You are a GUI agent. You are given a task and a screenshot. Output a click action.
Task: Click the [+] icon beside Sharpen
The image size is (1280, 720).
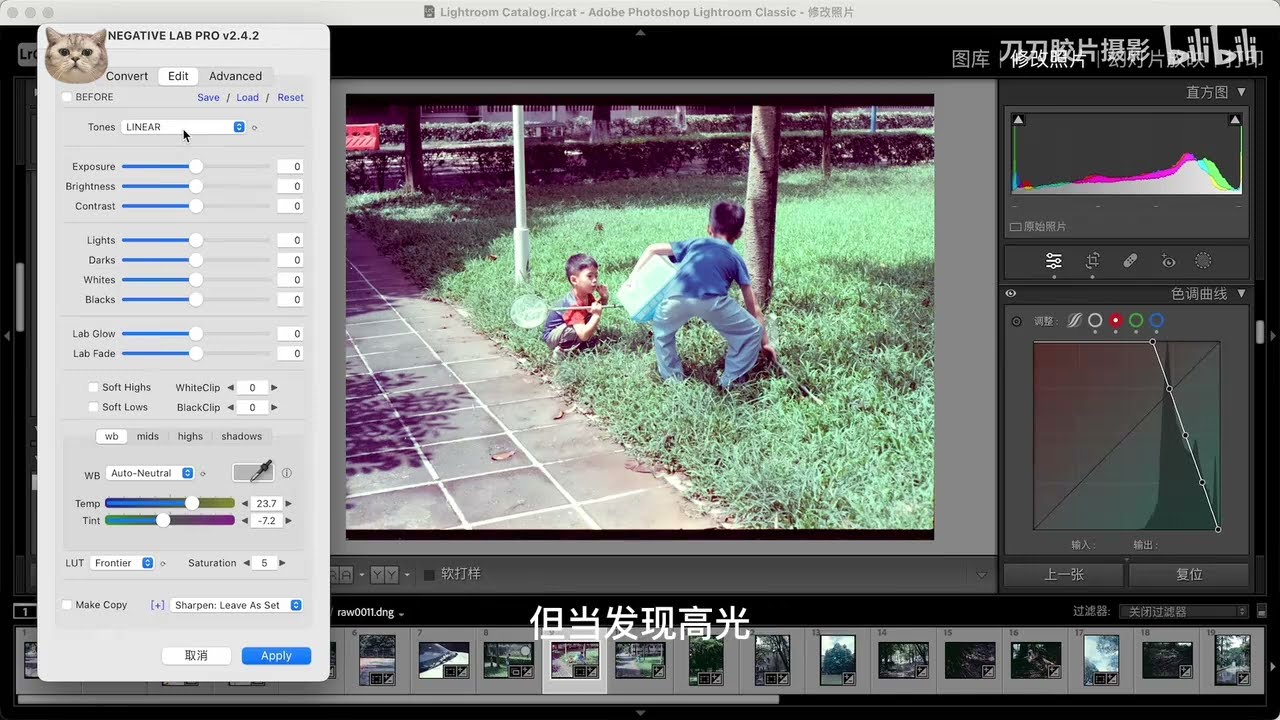coord(157,605)
